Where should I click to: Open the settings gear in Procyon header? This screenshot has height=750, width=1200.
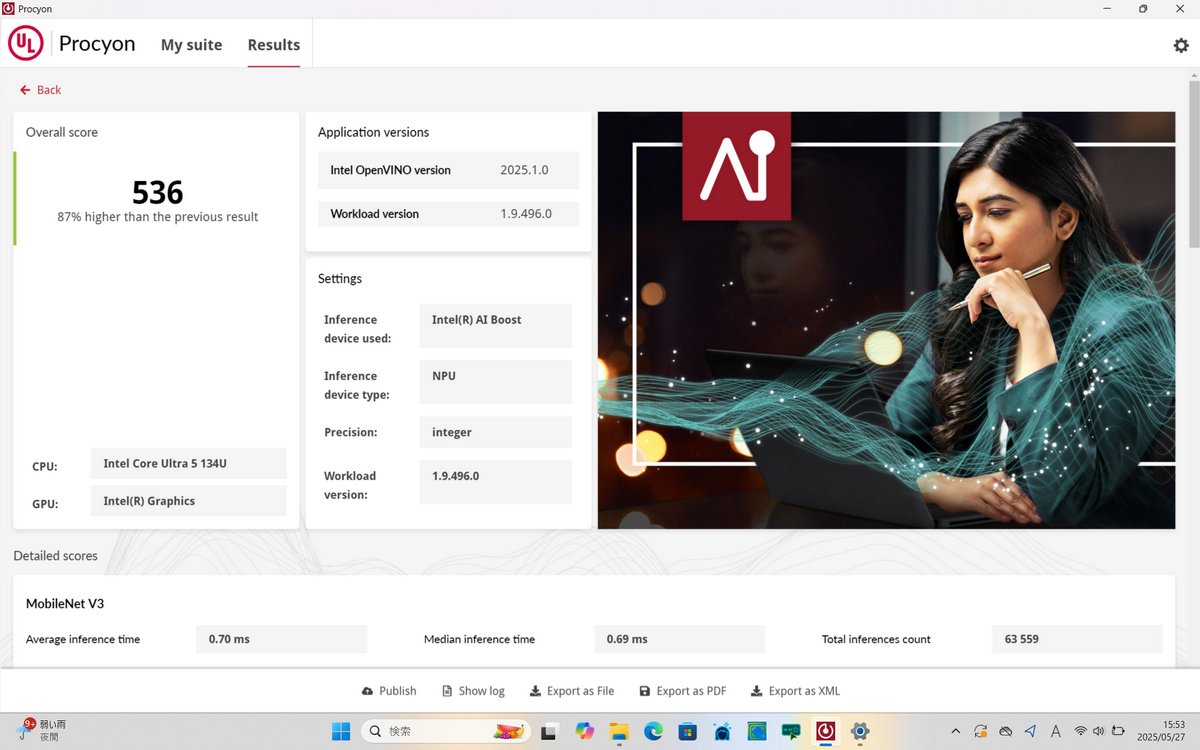pyautogui.click(x=1181, y=46)
